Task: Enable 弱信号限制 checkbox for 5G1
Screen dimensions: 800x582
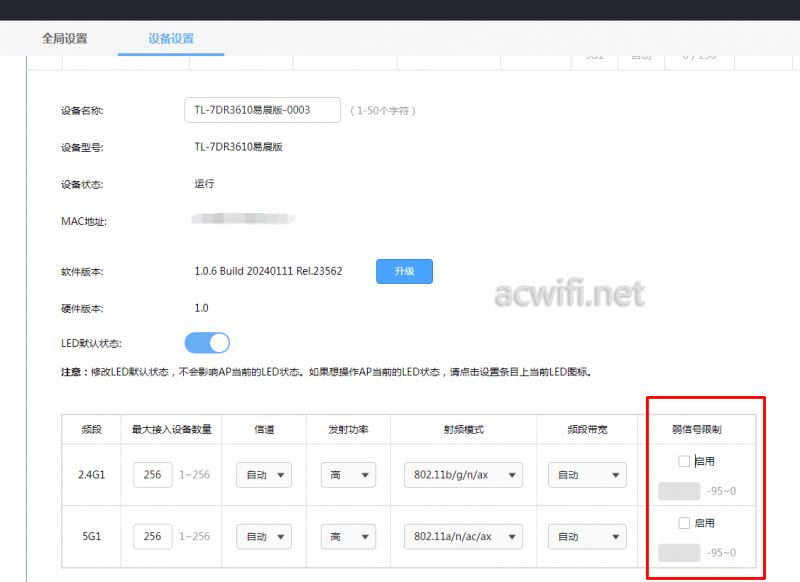Action: coord(684,523)
